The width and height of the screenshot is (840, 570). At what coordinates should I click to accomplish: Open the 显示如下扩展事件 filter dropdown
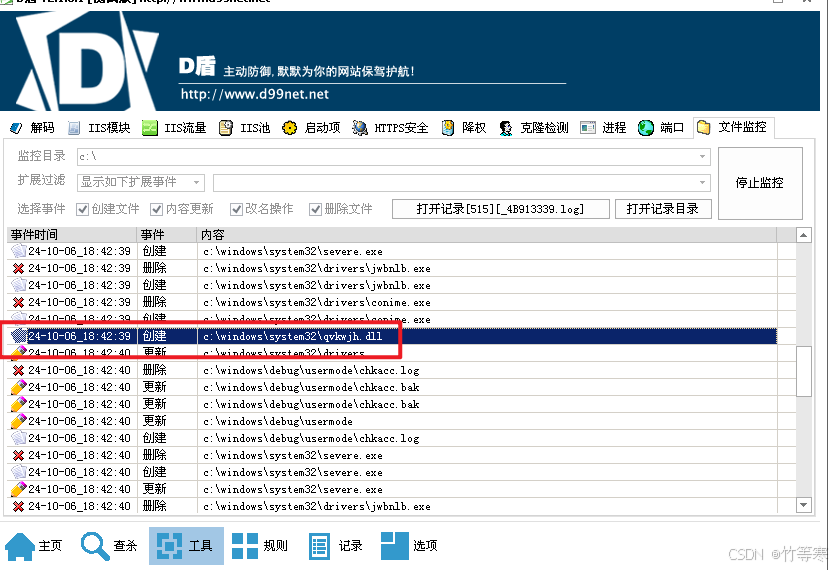point(140,183)
